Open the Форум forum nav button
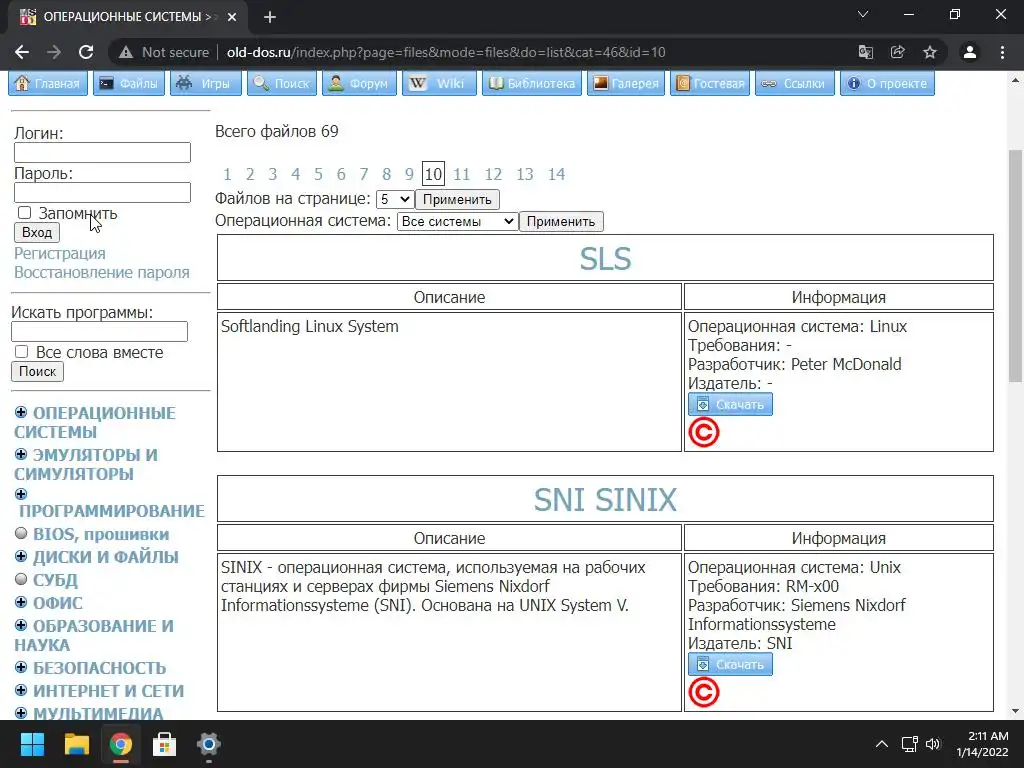This screenshot has height=768, width=1024. click(359, 84)
